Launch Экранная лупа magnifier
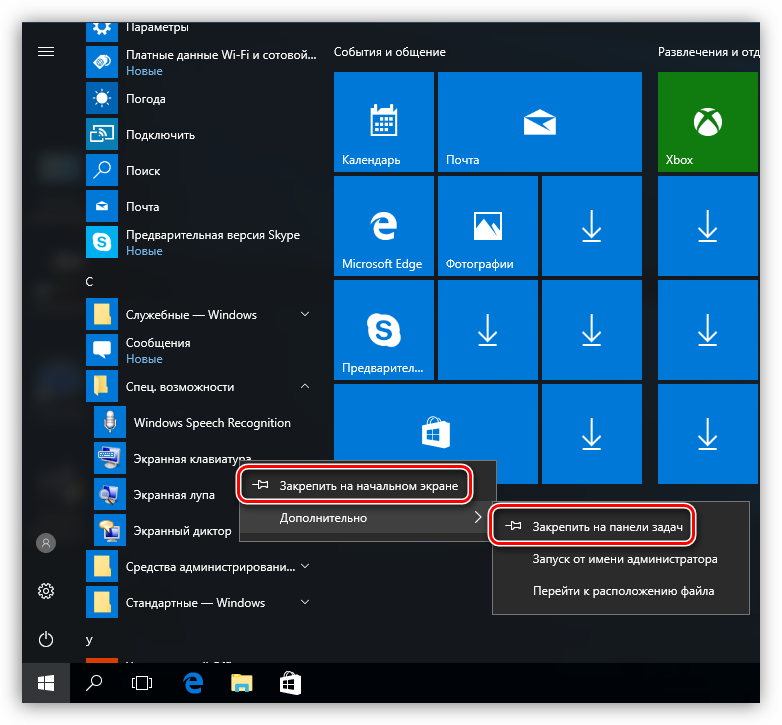This screenshot has height=725, width=782. pos(165,494)
